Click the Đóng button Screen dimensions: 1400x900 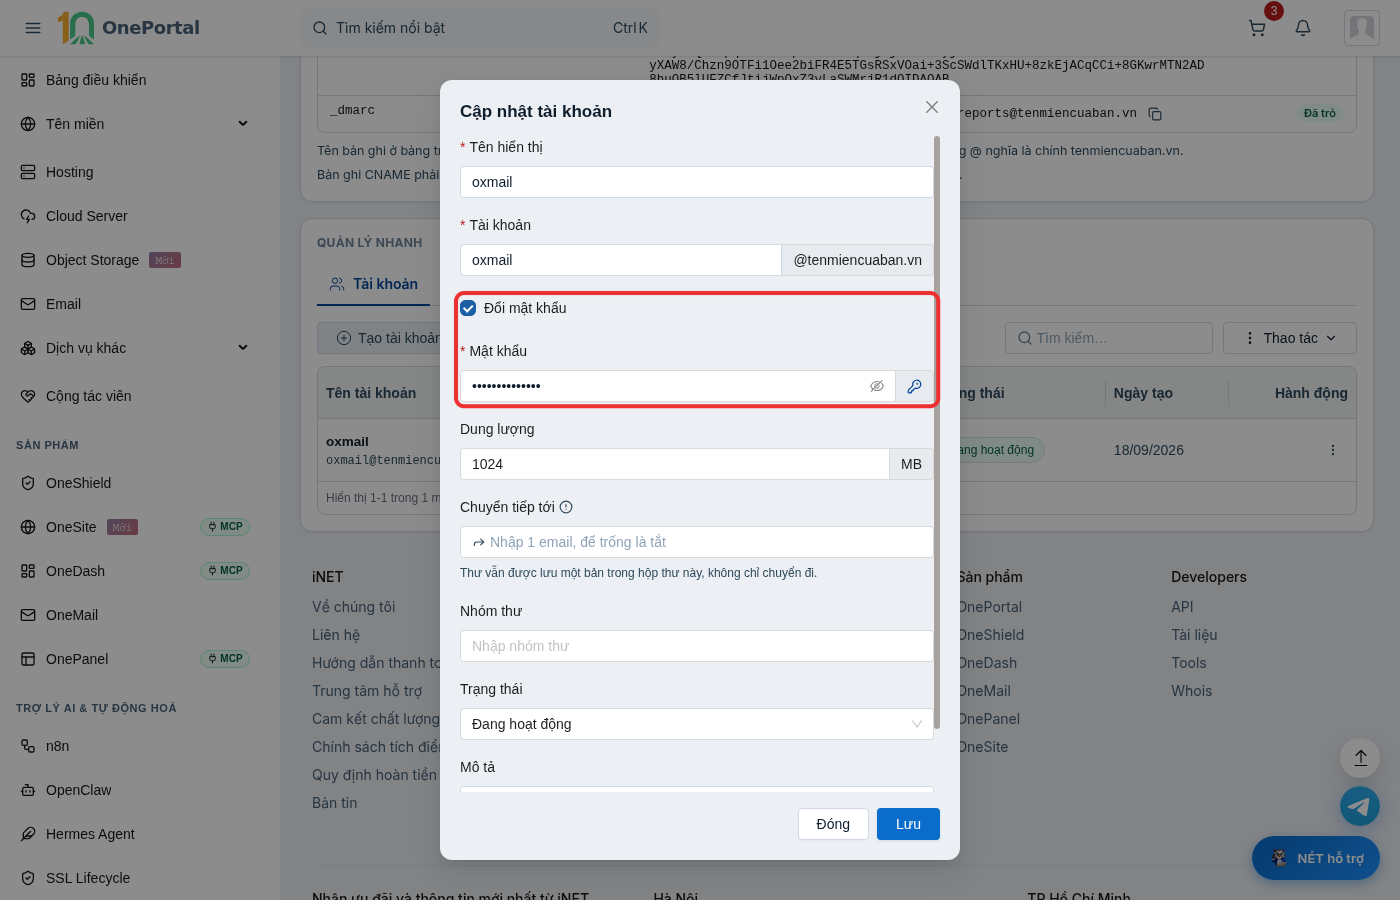tap(833, 824)
